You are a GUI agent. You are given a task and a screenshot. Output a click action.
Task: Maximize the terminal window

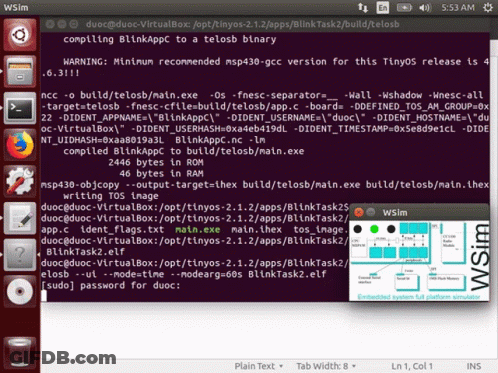pos(74,24)
